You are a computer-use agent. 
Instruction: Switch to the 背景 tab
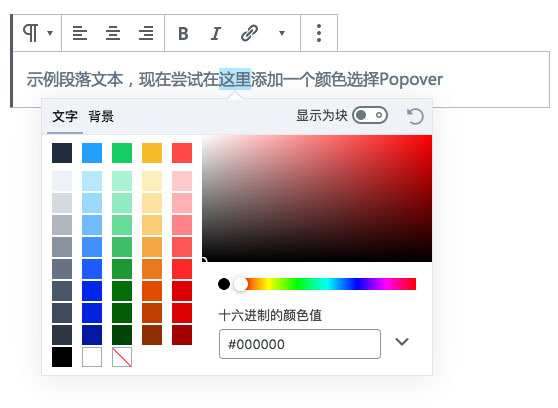point(101,116)
